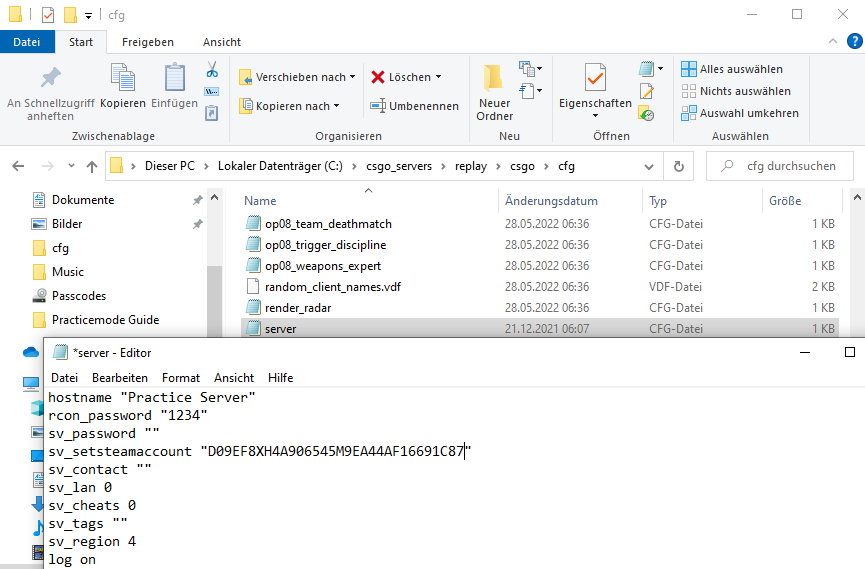Screen dimensions: 865x569
Task: Click replay in the address path
Action: pos(471,166)
